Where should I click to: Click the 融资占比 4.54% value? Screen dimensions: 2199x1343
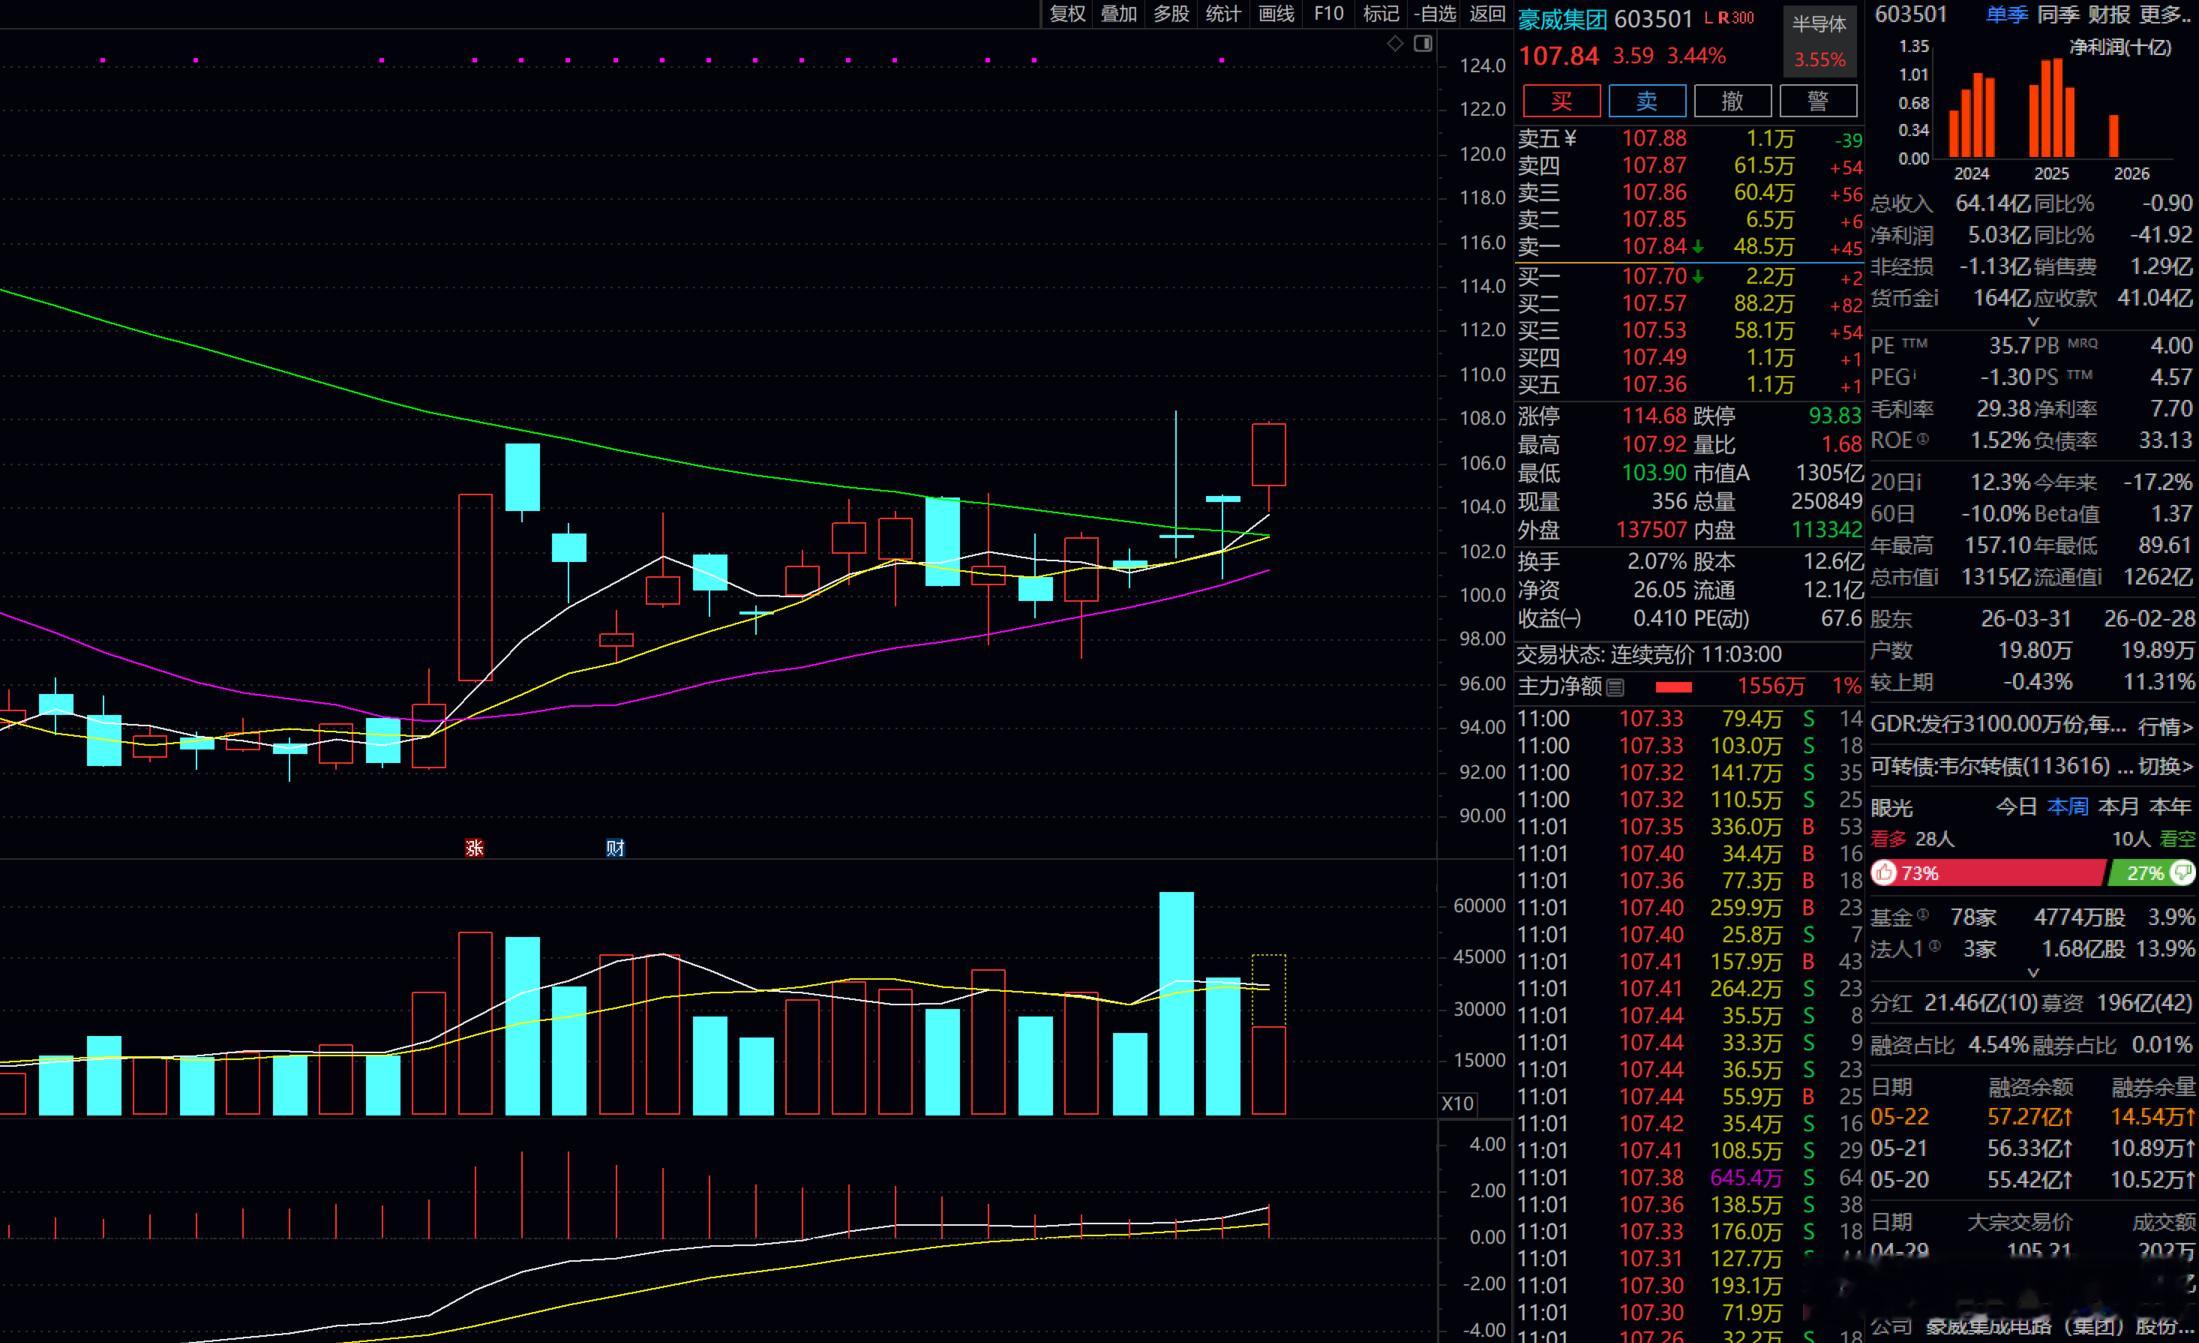[1998, 1045]
